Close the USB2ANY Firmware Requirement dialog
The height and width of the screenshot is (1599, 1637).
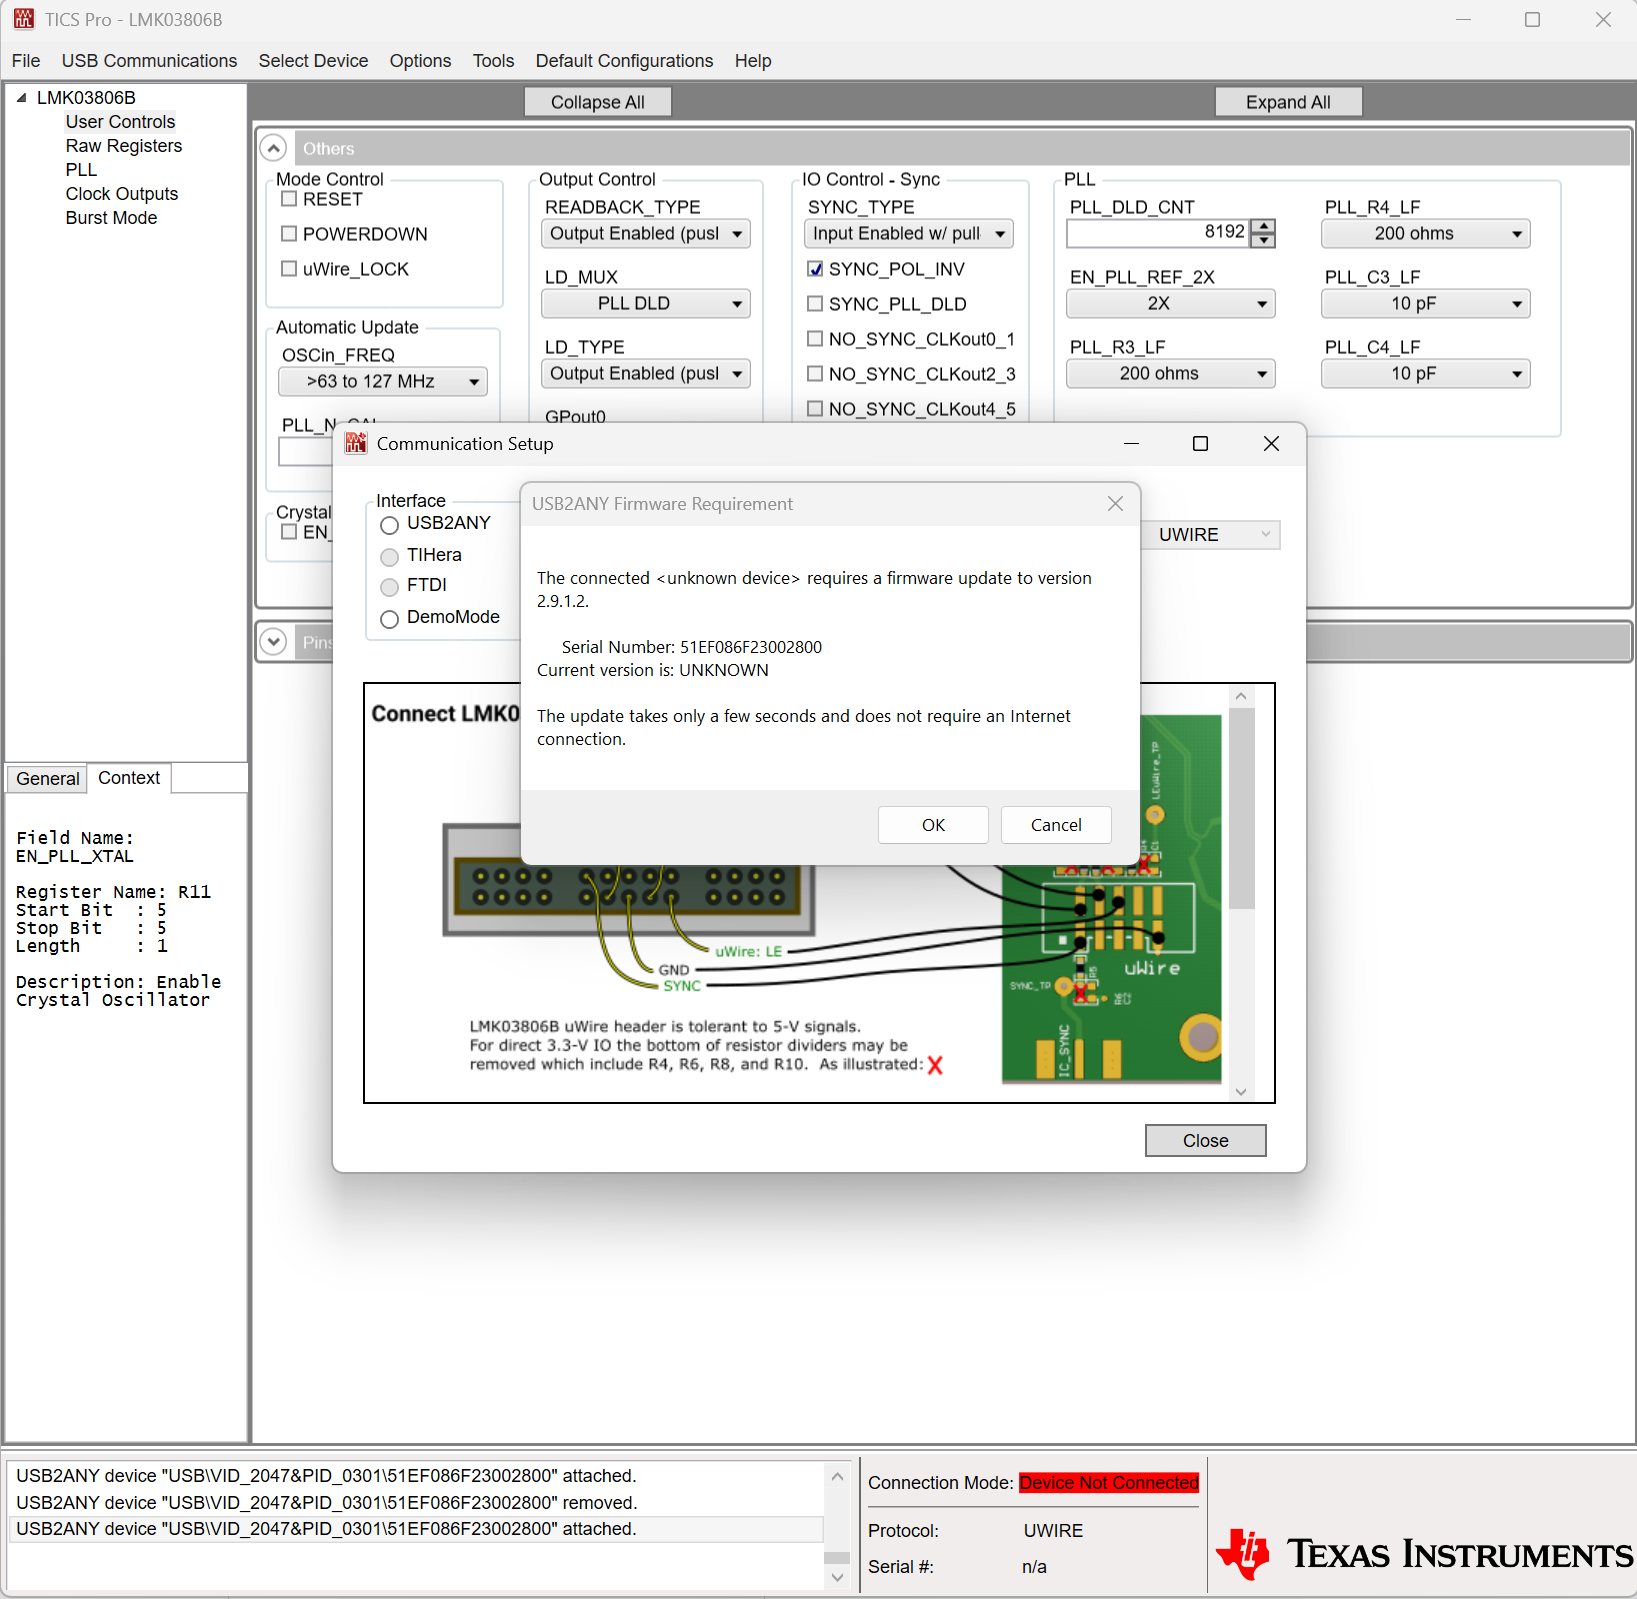coord(1115,504)
